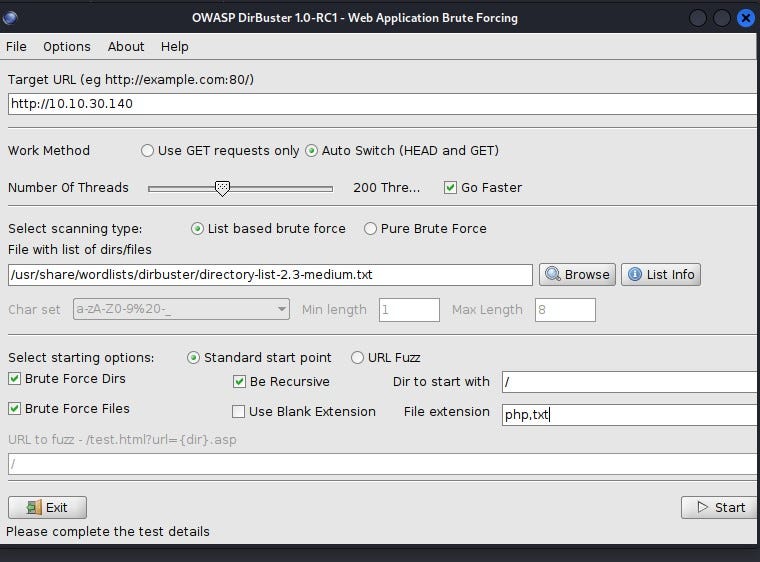Uncheck the Be Recursive checkbox
Viewport: 760px width, 562px height.
tap(240, 382)
